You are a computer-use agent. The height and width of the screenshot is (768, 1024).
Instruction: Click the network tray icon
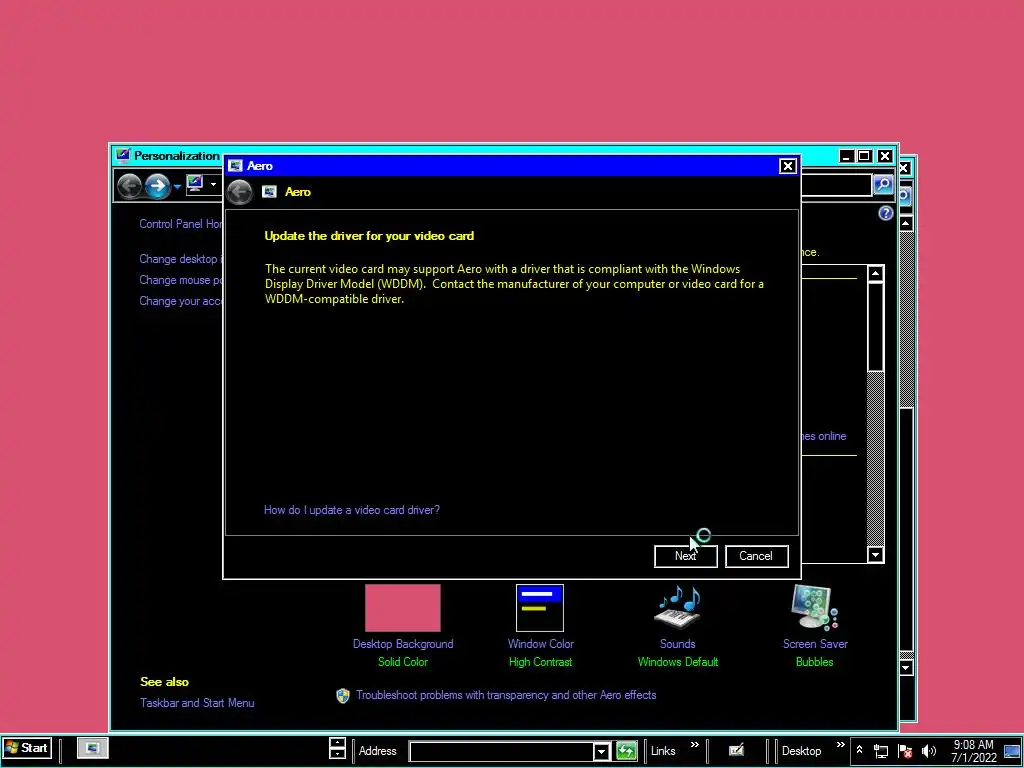(x=881, y=751)
